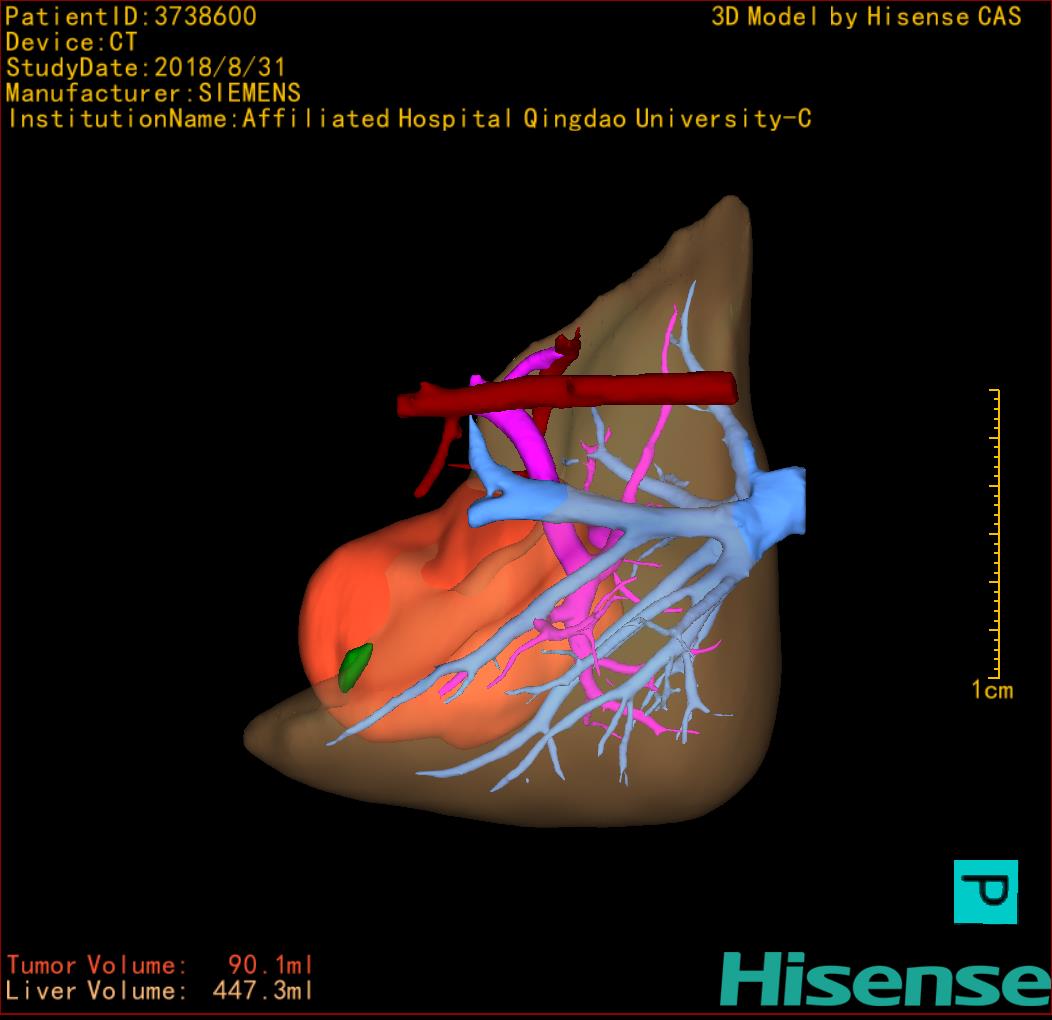Select the small dark red vessel branch at top
Screen dimensions: 1052x1020
[568, 346]
